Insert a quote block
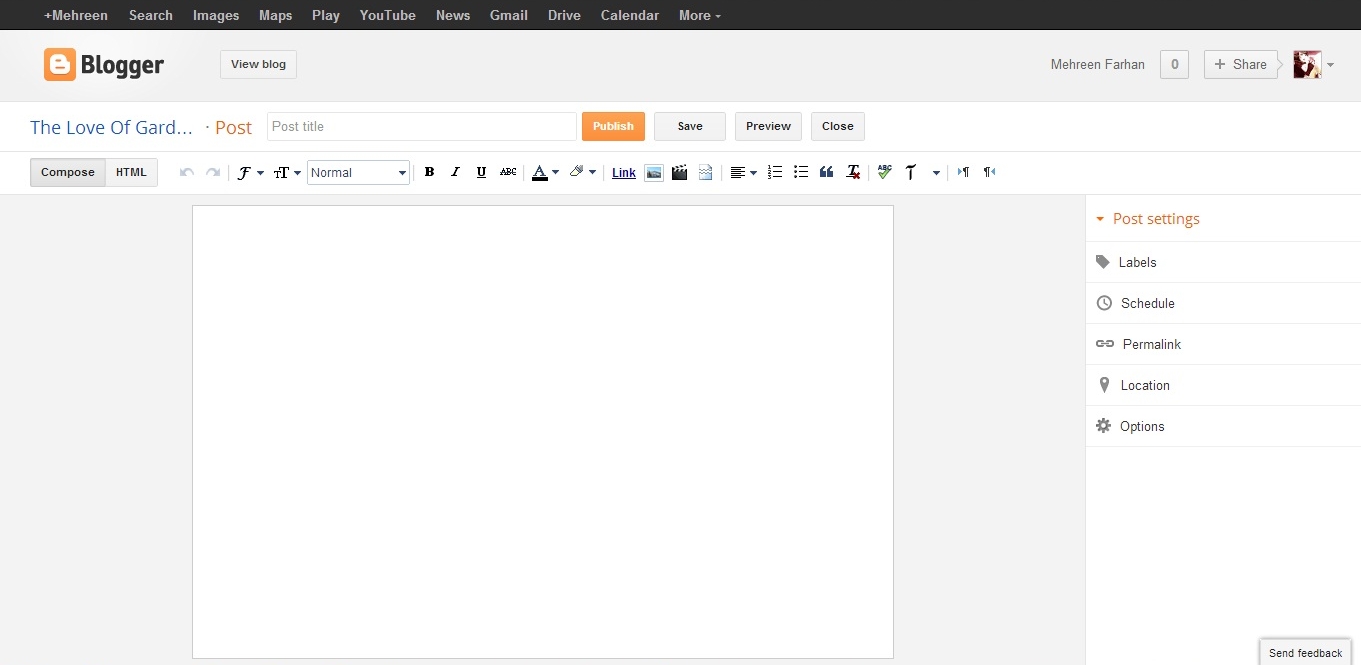The width and height of the screenshot is (1361, 665). [826, 172]
